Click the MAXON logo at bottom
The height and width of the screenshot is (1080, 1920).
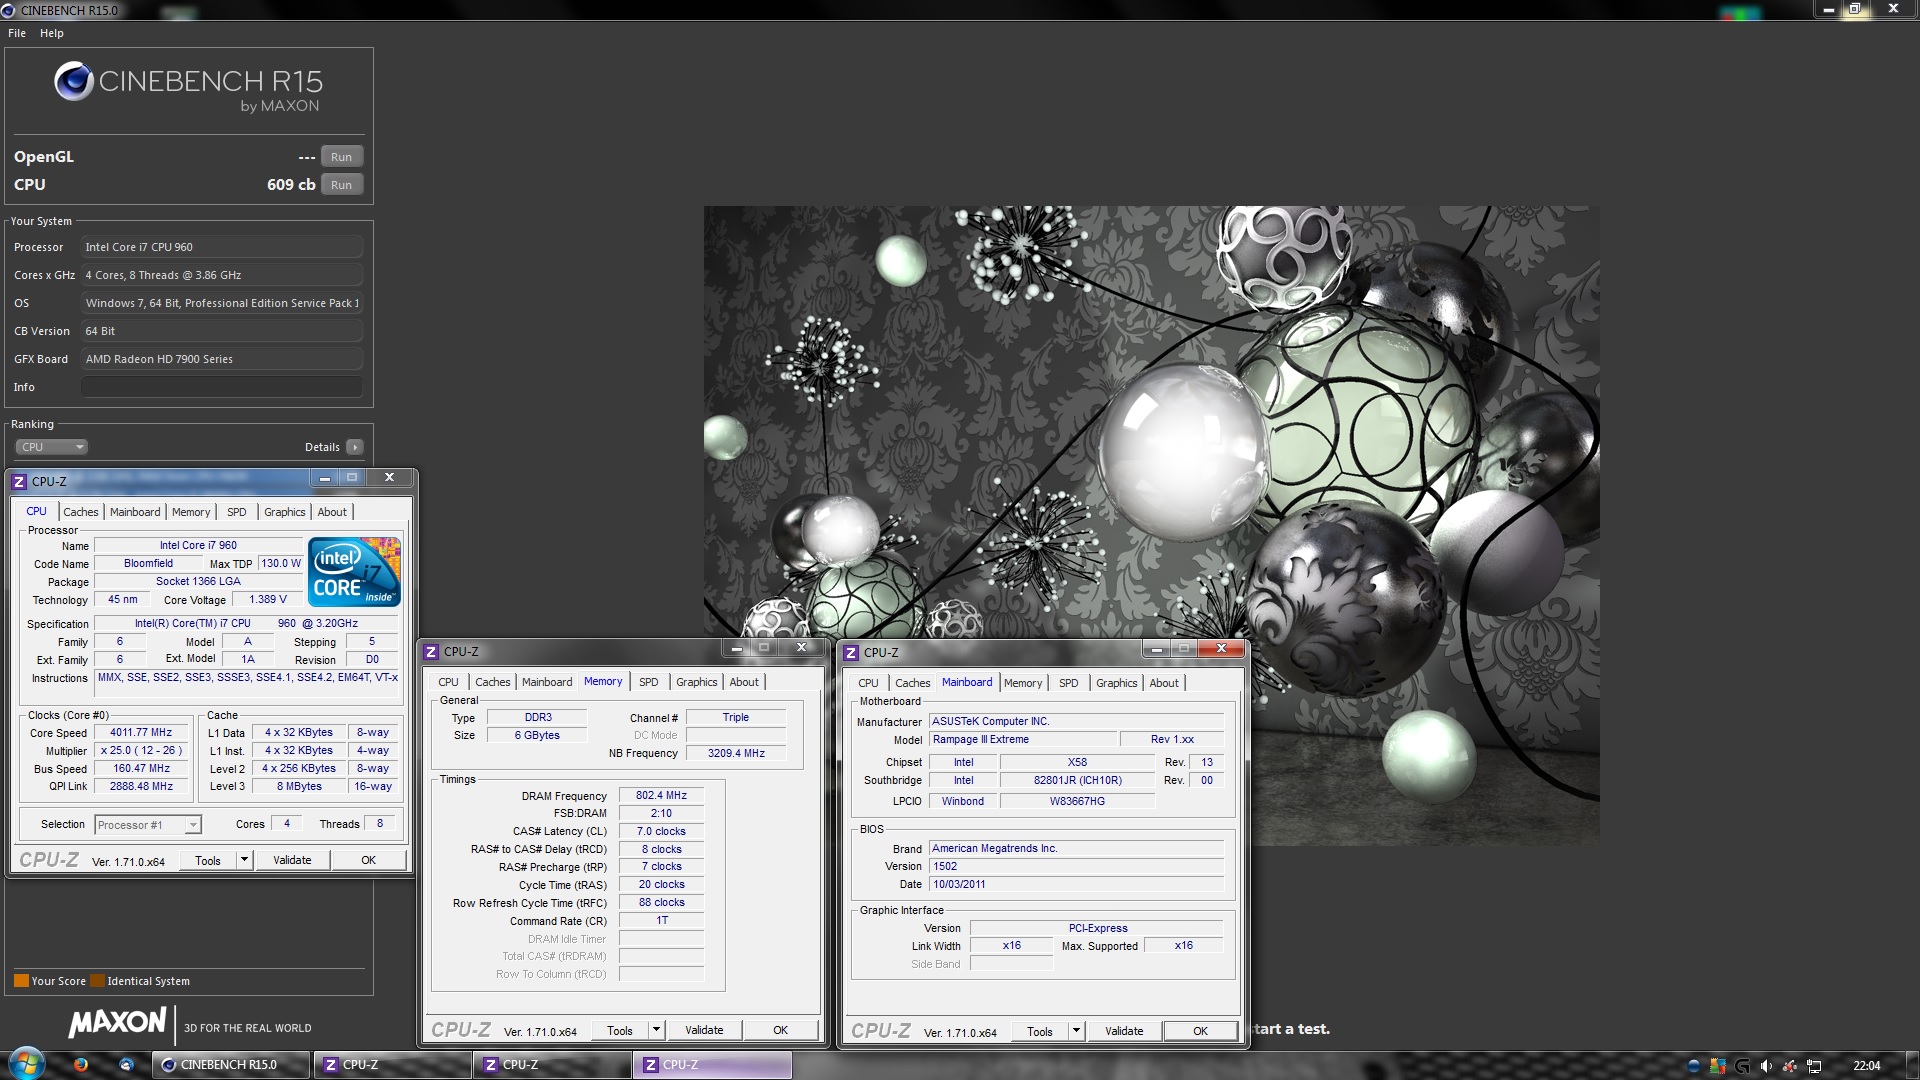(x=118, y=1022)
